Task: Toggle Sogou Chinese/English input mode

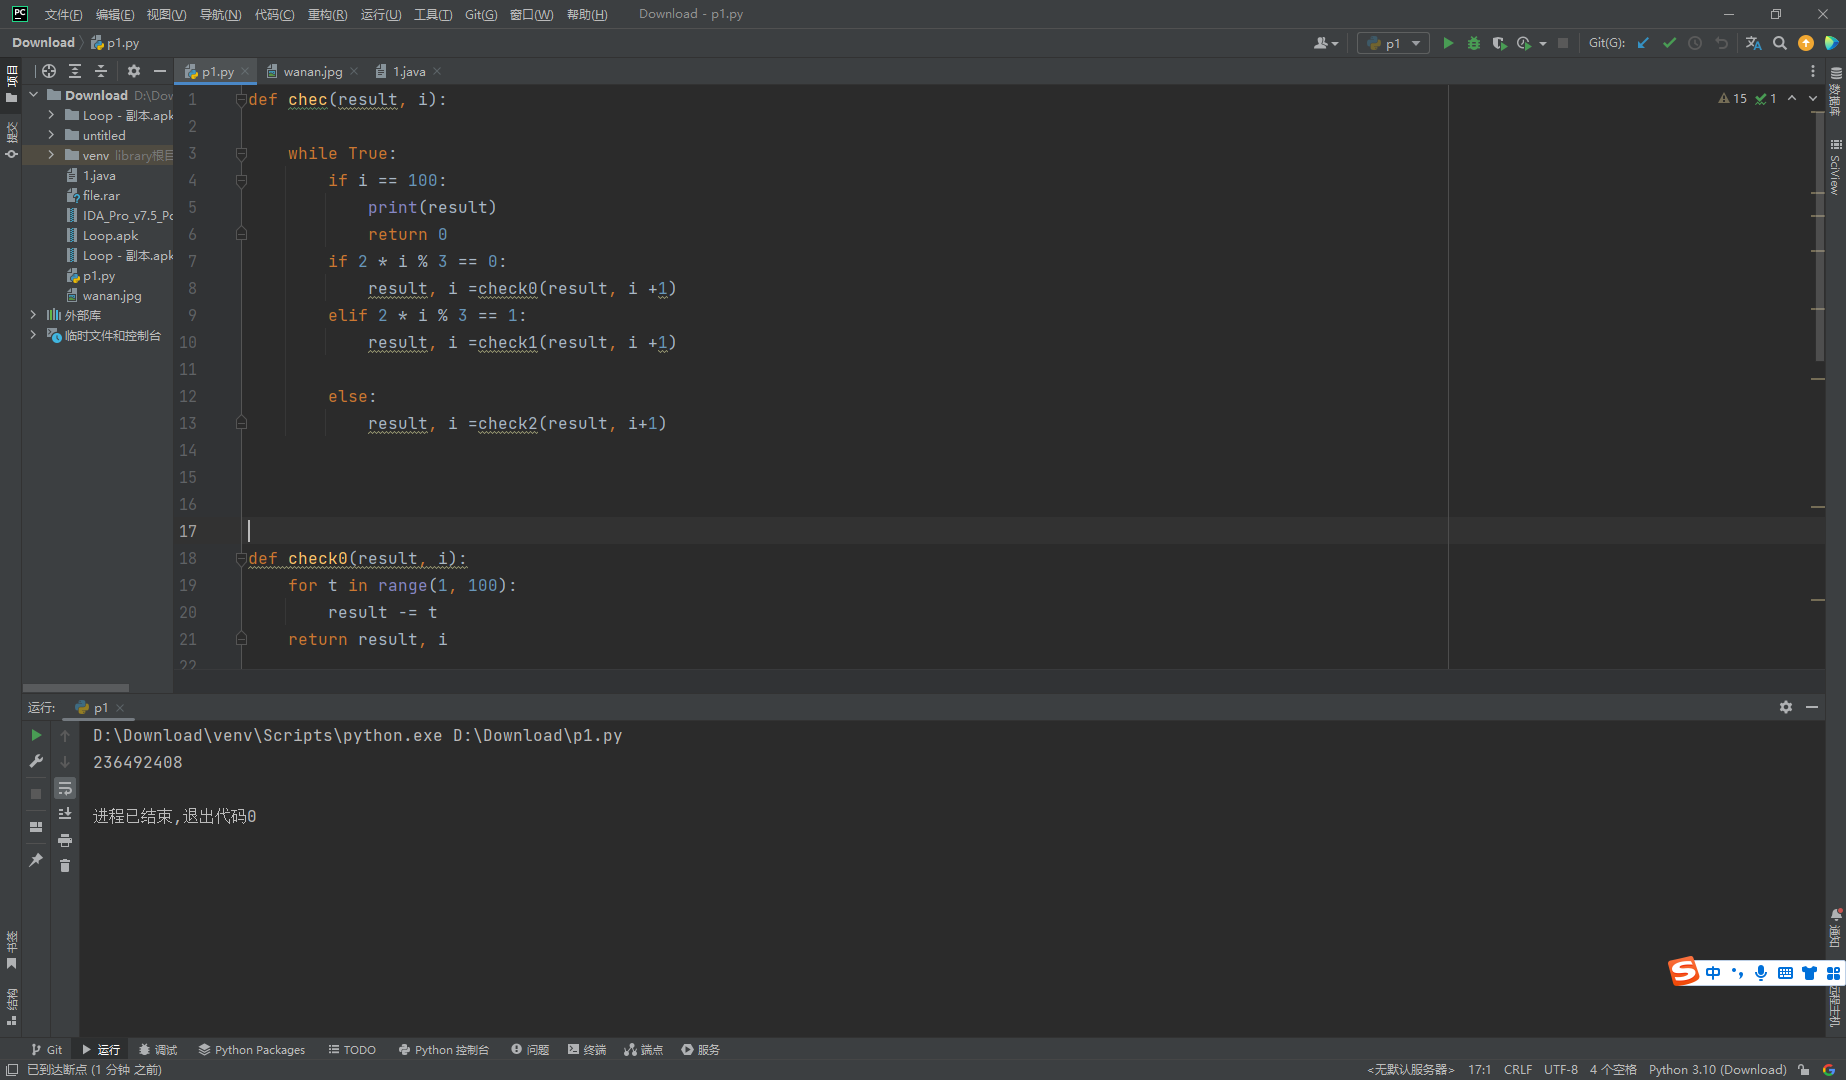Action: 1714,973
